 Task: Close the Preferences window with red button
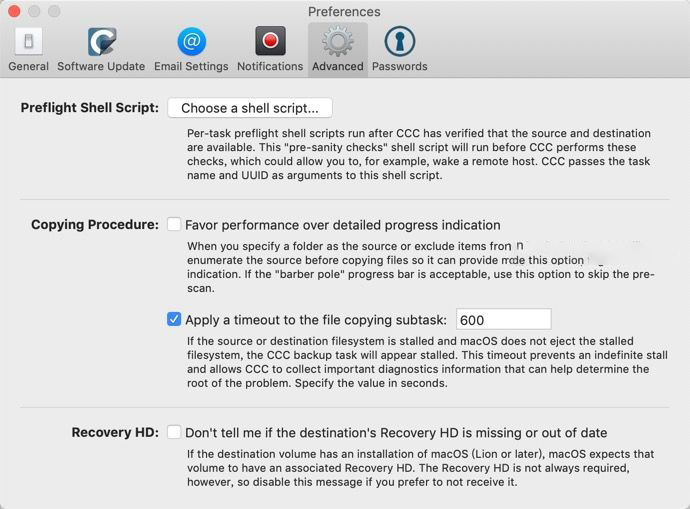(x=14, y=11)
